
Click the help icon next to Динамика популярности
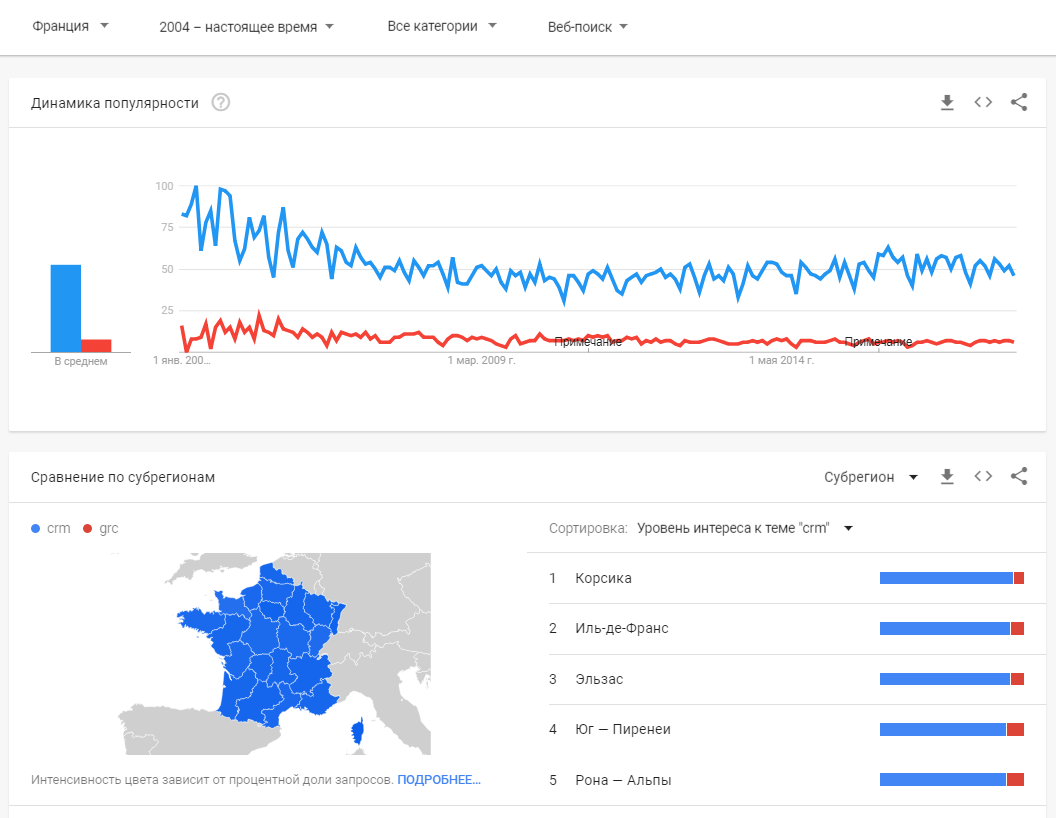click(221, 102)
